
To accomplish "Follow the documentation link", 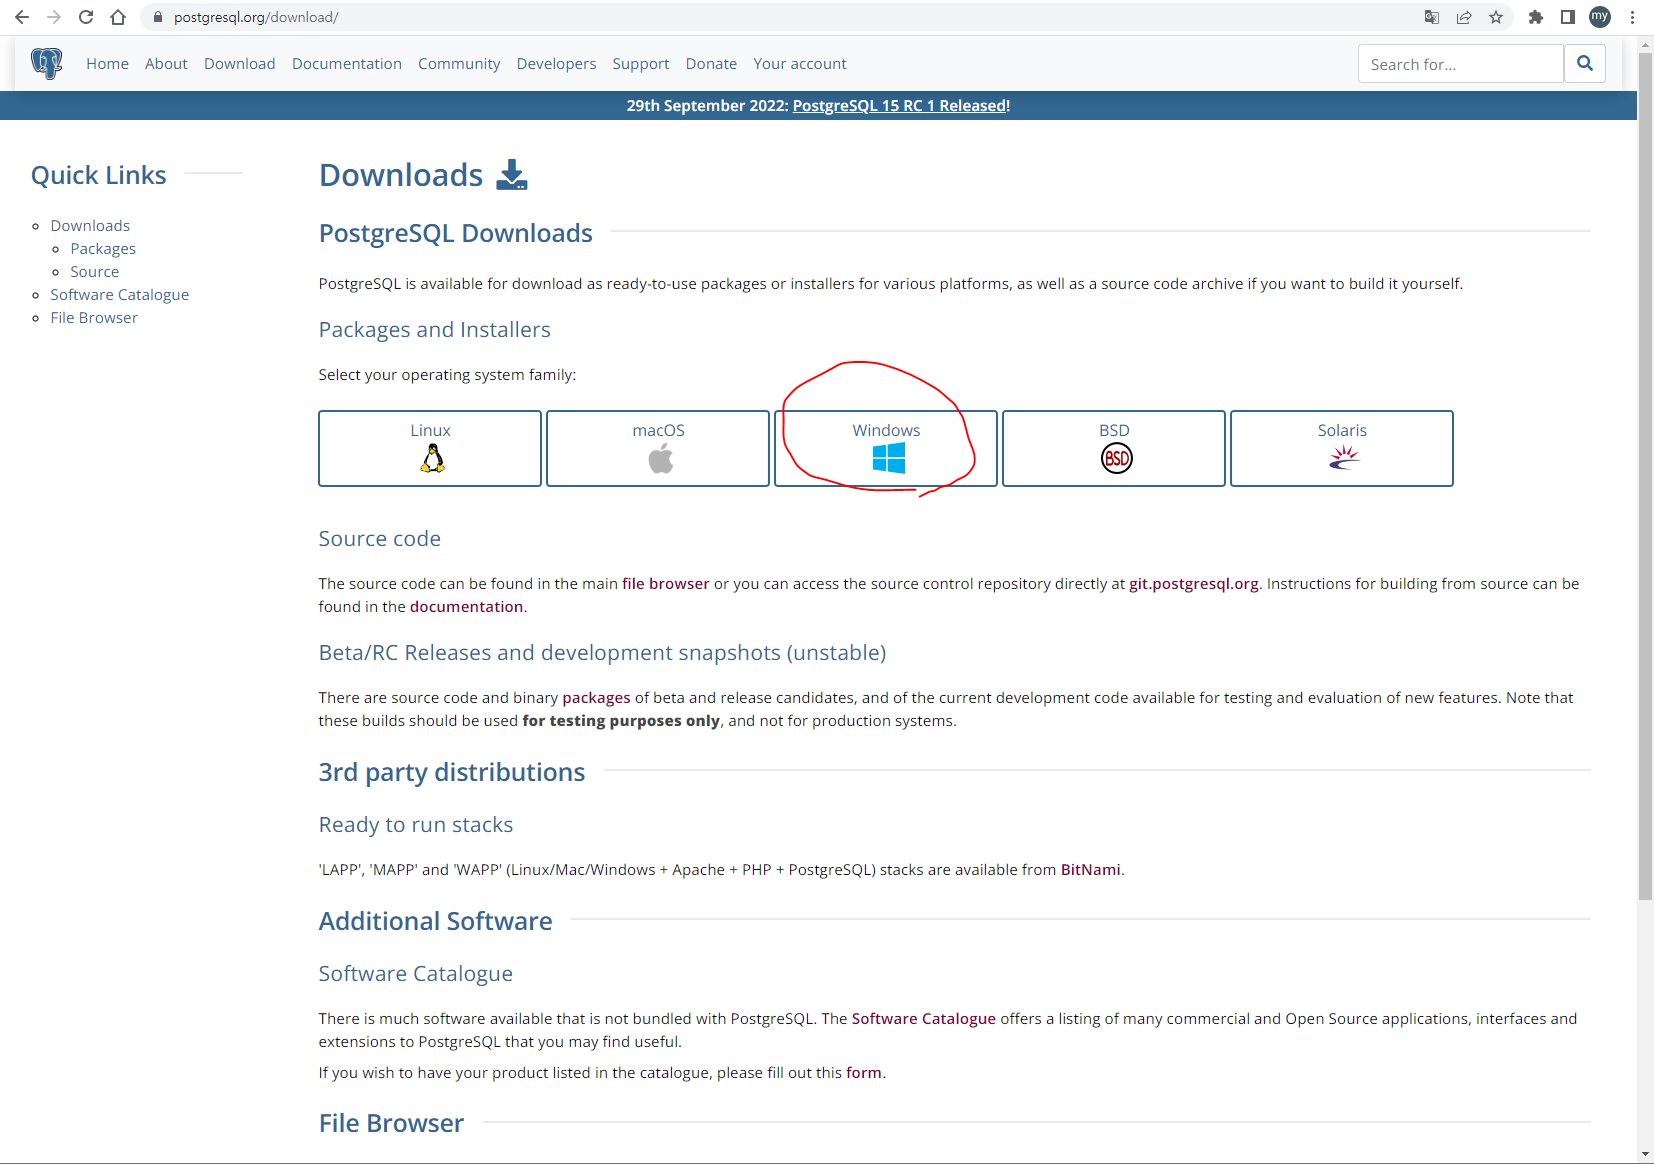I will 466,607.
